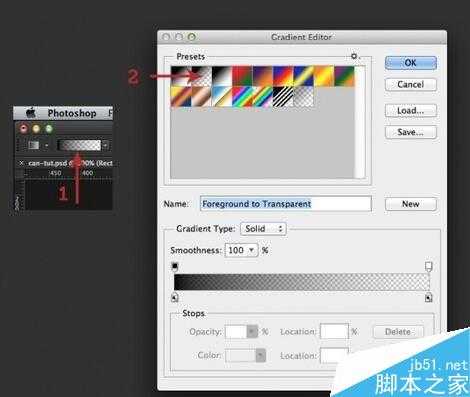Select the Chrome gradient preset
The height and width of the screenshot is (397, 470).
click(x=222, y=96)
